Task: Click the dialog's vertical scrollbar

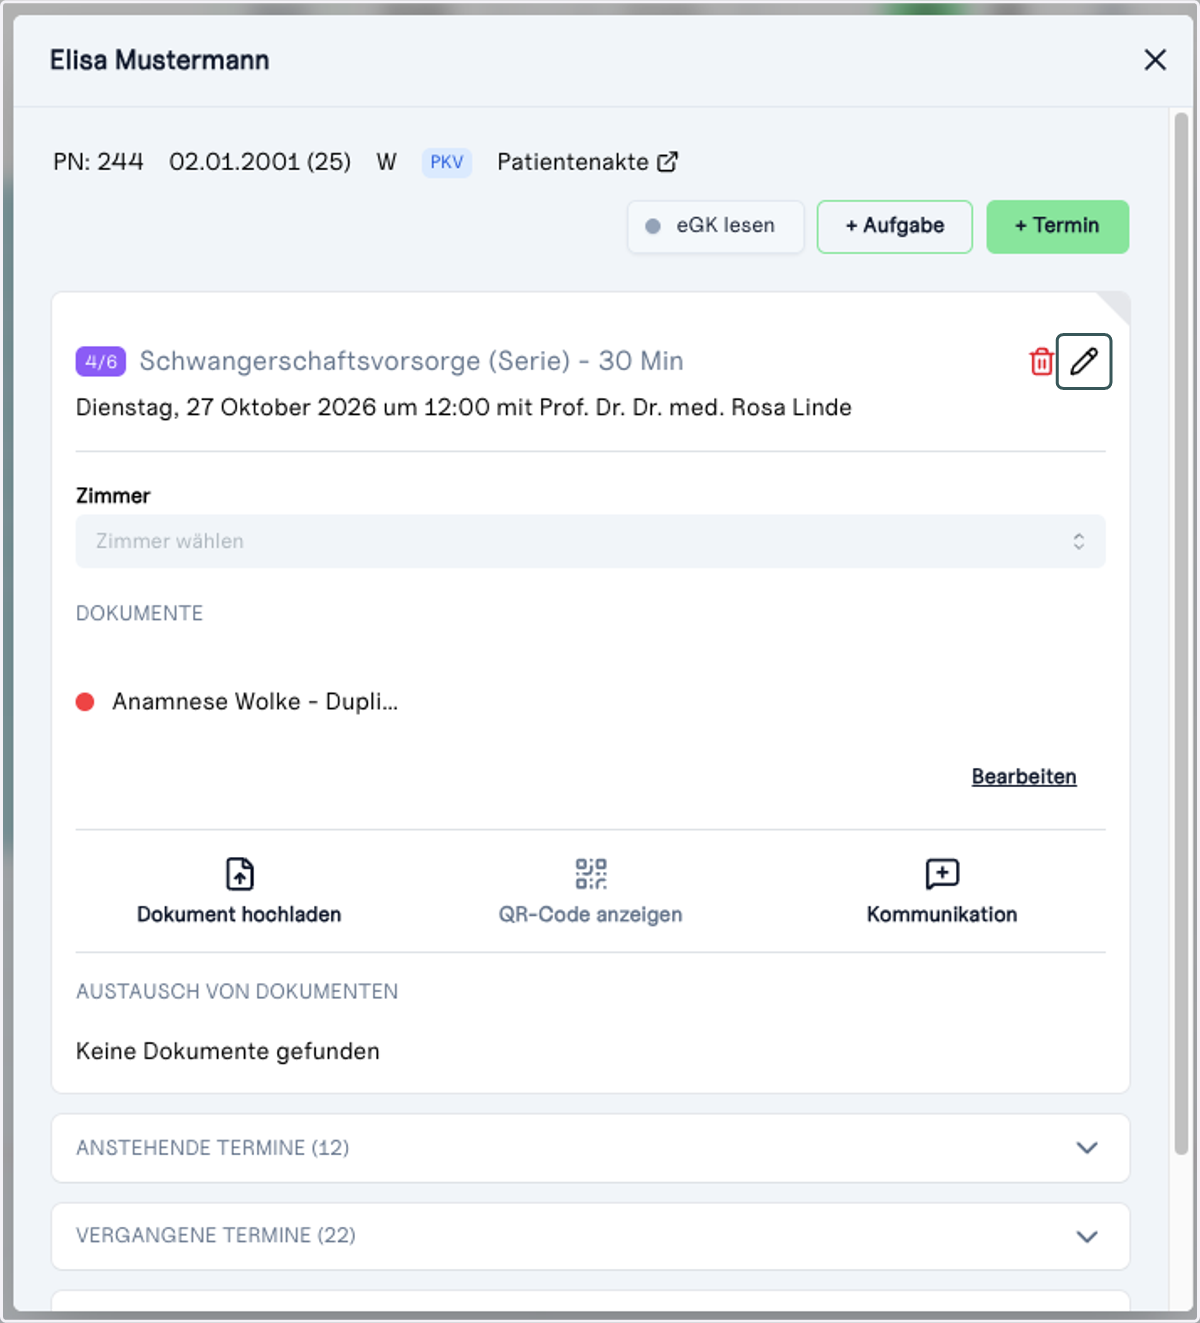Action: point(1181,634)
